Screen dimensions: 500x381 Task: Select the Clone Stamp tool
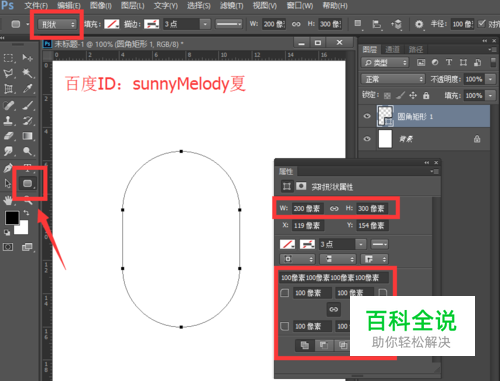(8, 121)
